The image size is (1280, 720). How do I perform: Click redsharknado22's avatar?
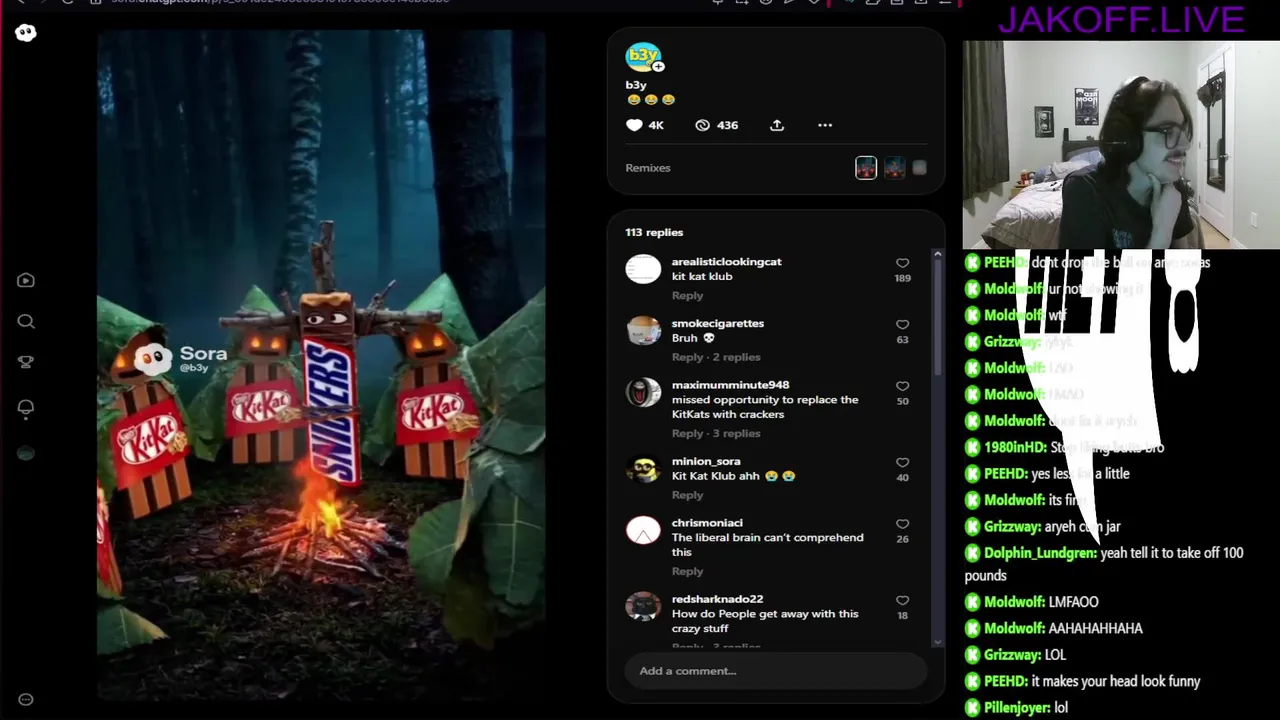(643, 607)
